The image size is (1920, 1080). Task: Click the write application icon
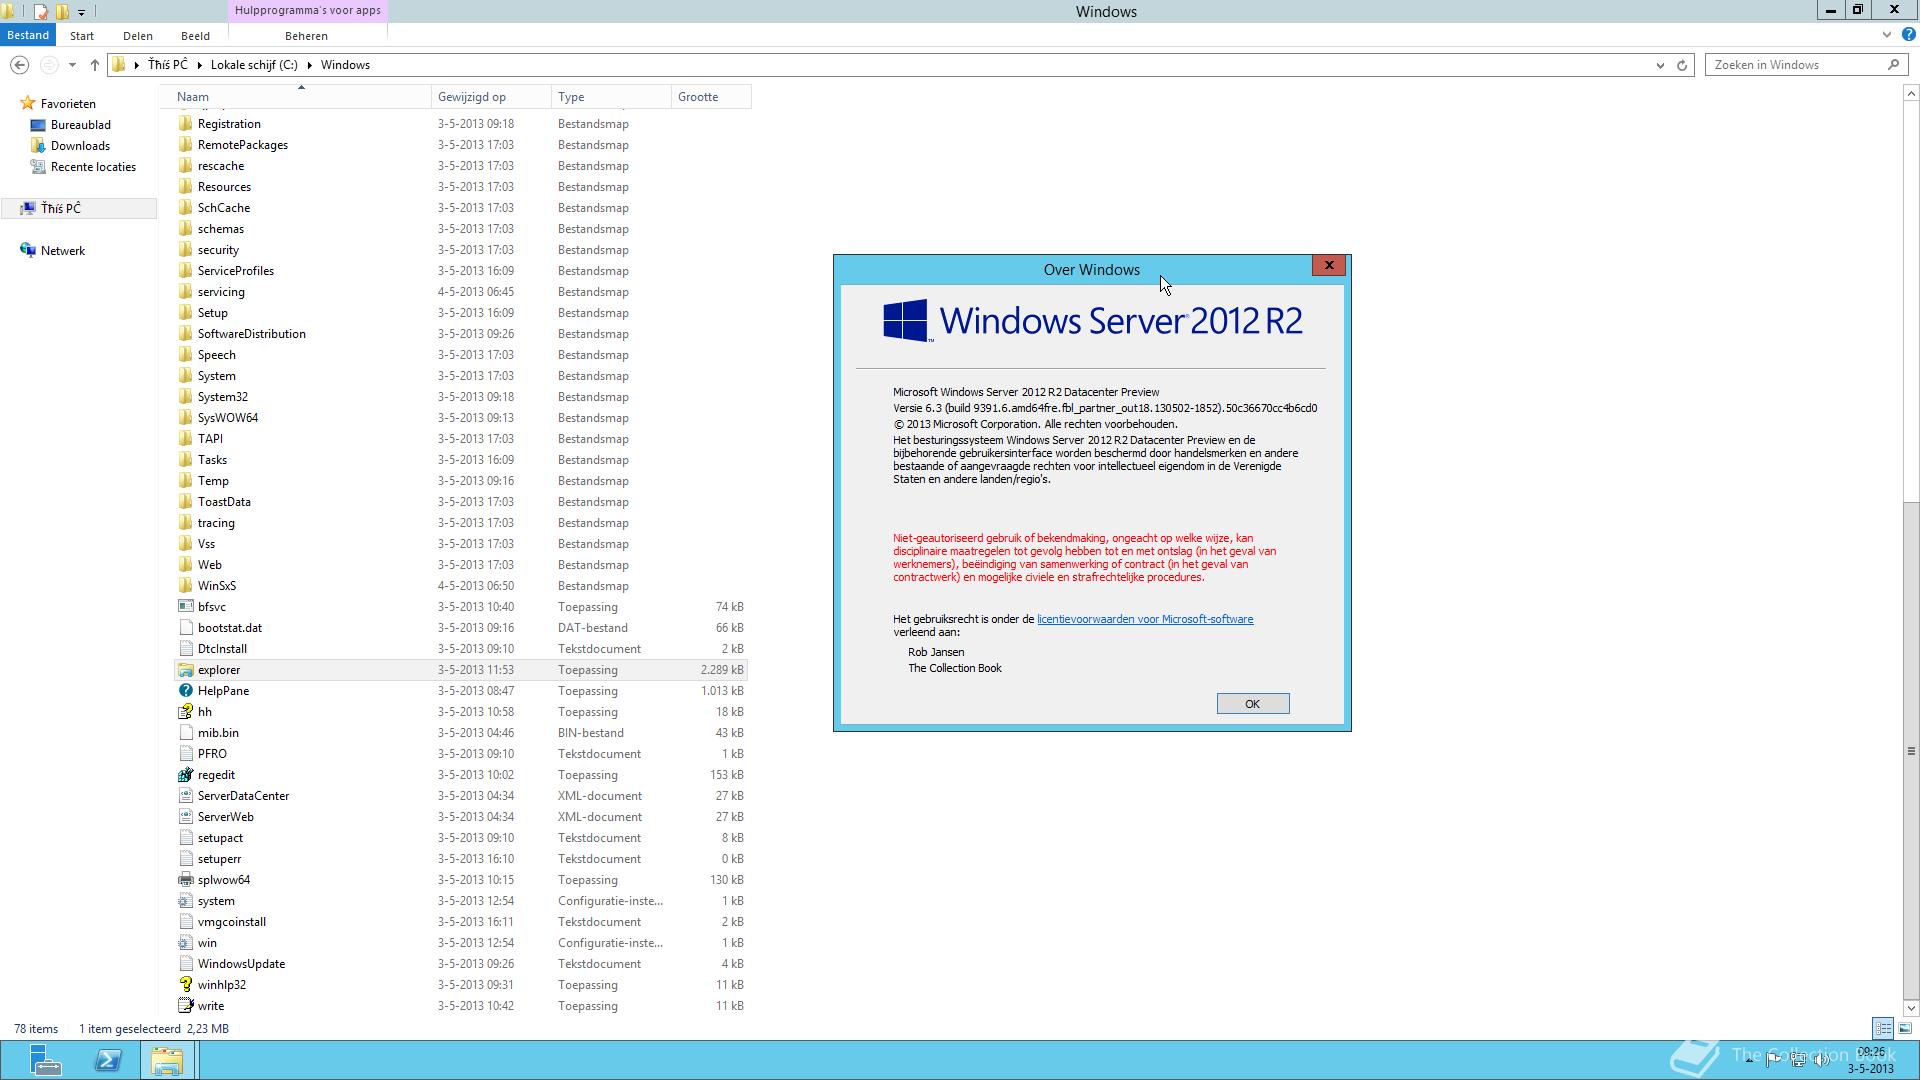[185, 1006]
